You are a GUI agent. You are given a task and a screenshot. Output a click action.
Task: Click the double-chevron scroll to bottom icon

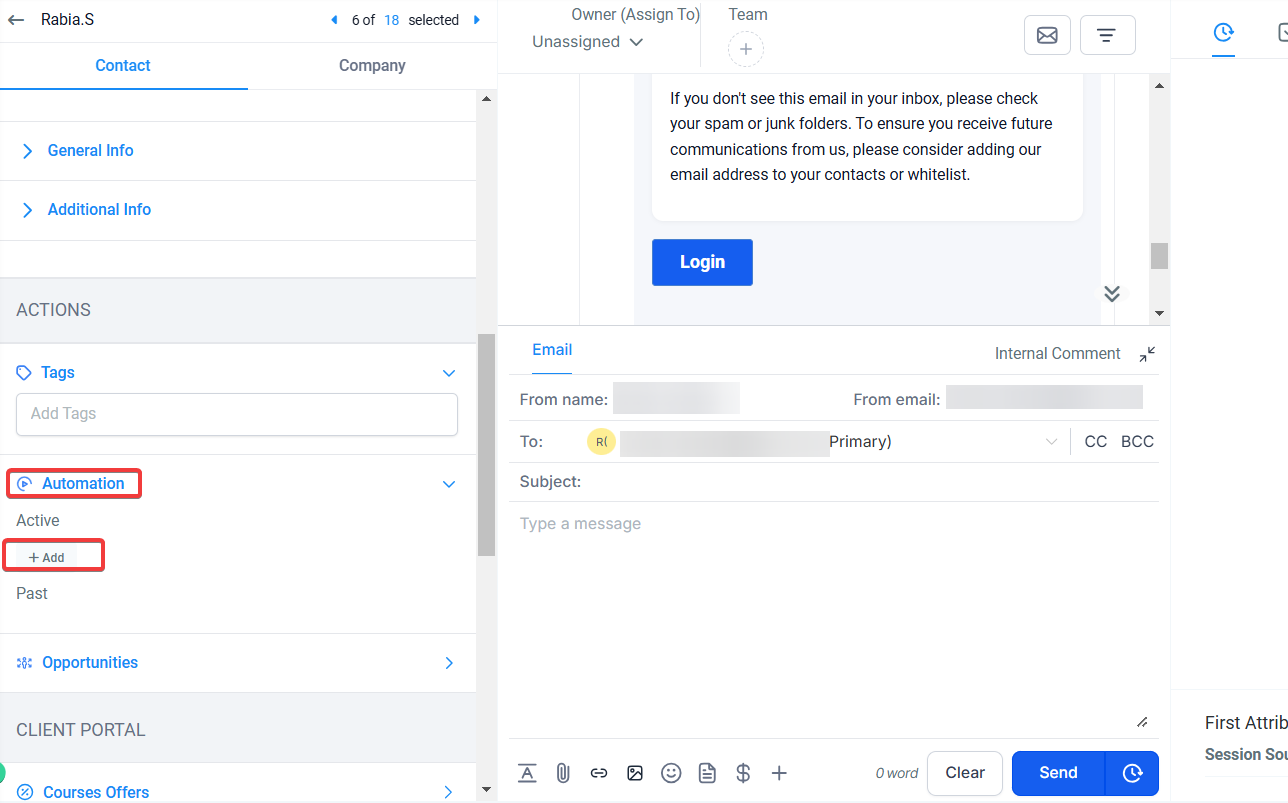click(x=1112, y=293)
